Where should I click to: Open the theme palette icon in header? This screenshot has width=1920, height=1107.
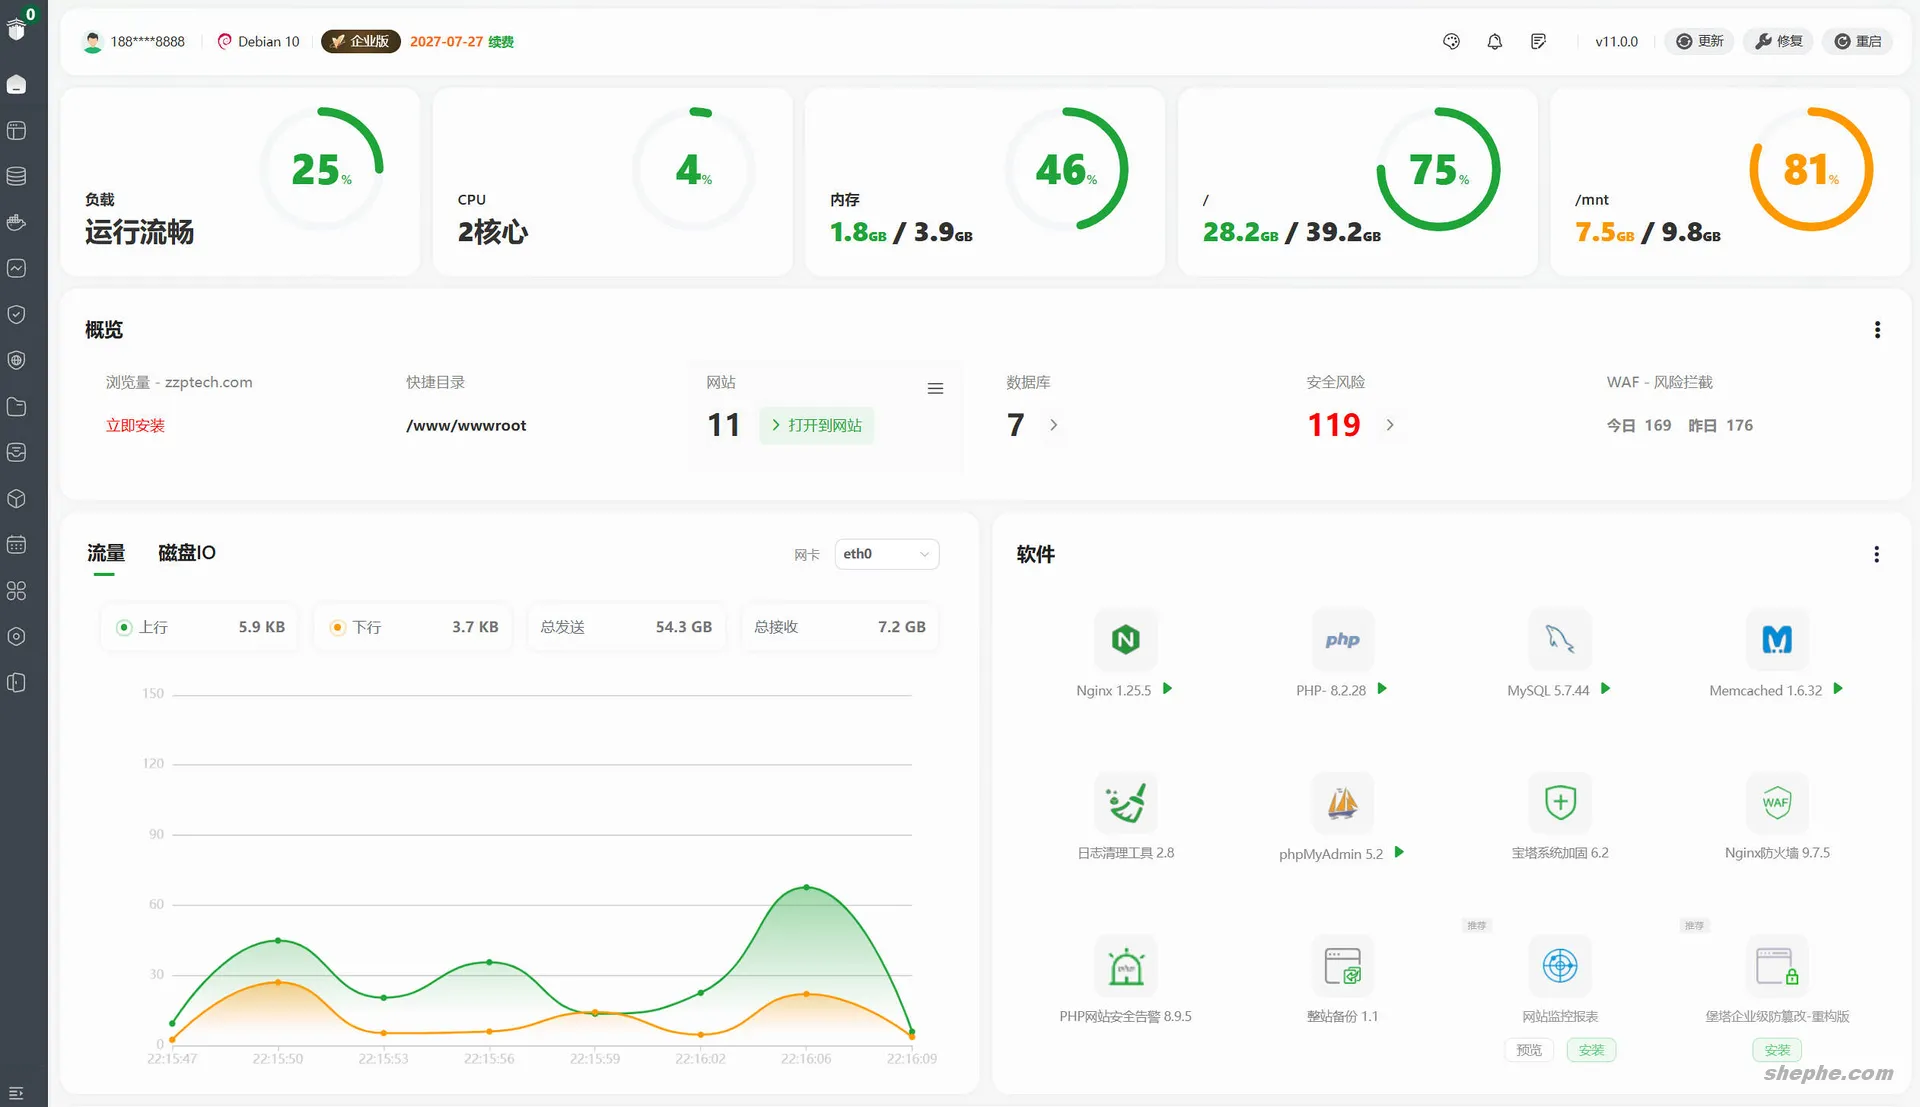[x=1451, y=41]
